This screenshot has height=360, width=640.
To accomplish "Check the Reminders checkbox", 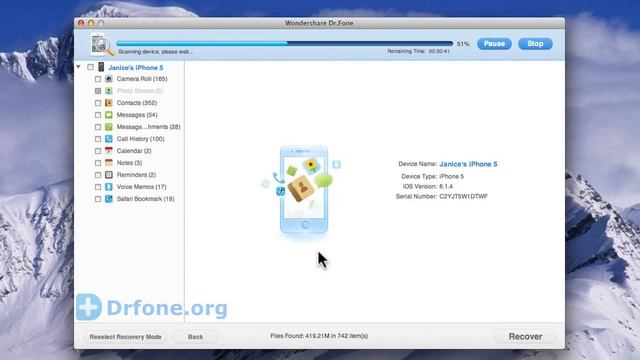I will pos(98,175).
